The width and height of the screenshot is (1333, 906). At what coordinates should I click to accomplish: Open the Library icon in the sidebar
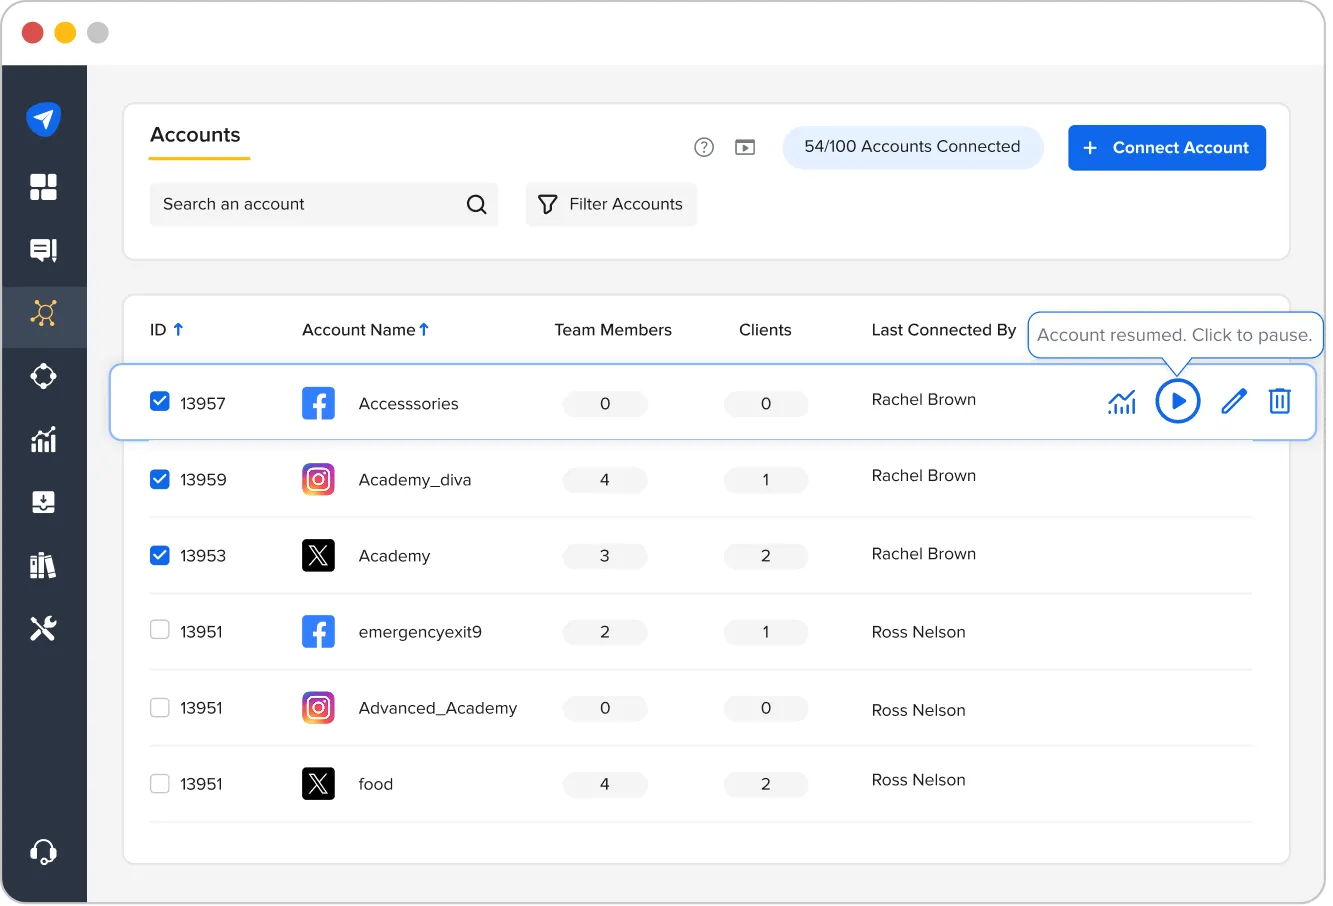pyautogui.click(x=44, y=565)
